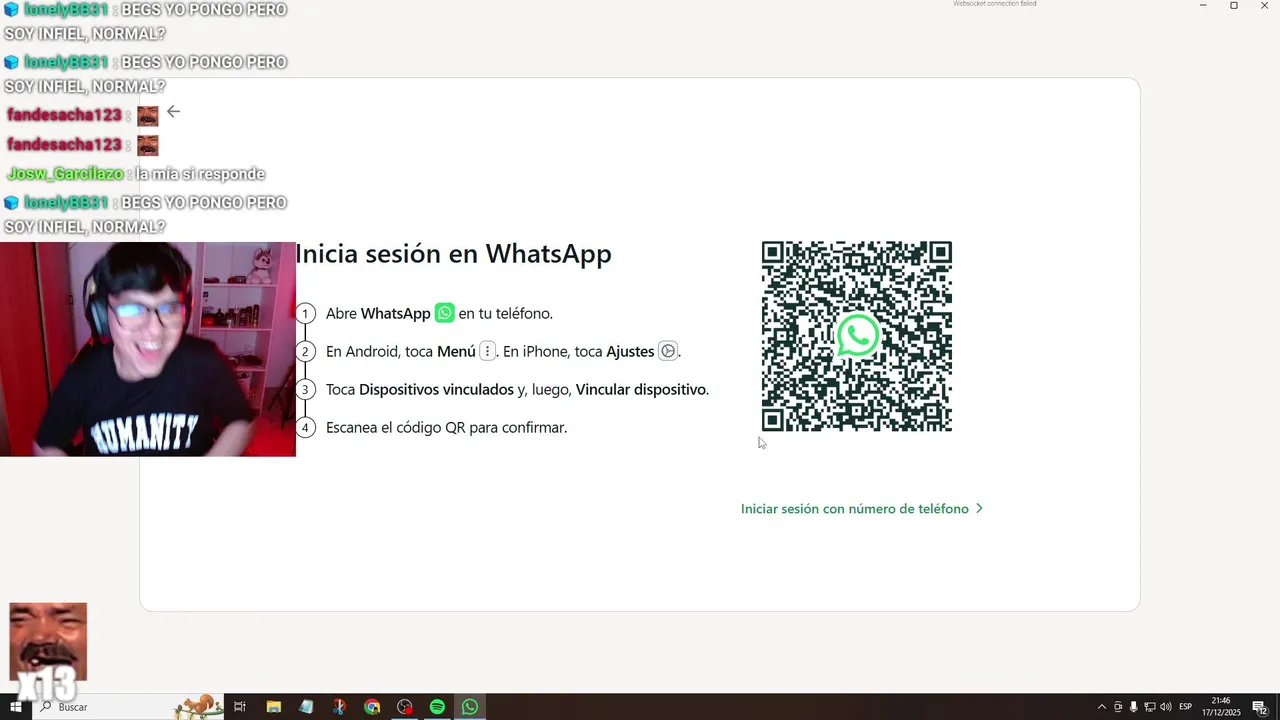Maximize the WhatsApp window

[x=1234, y=6]
